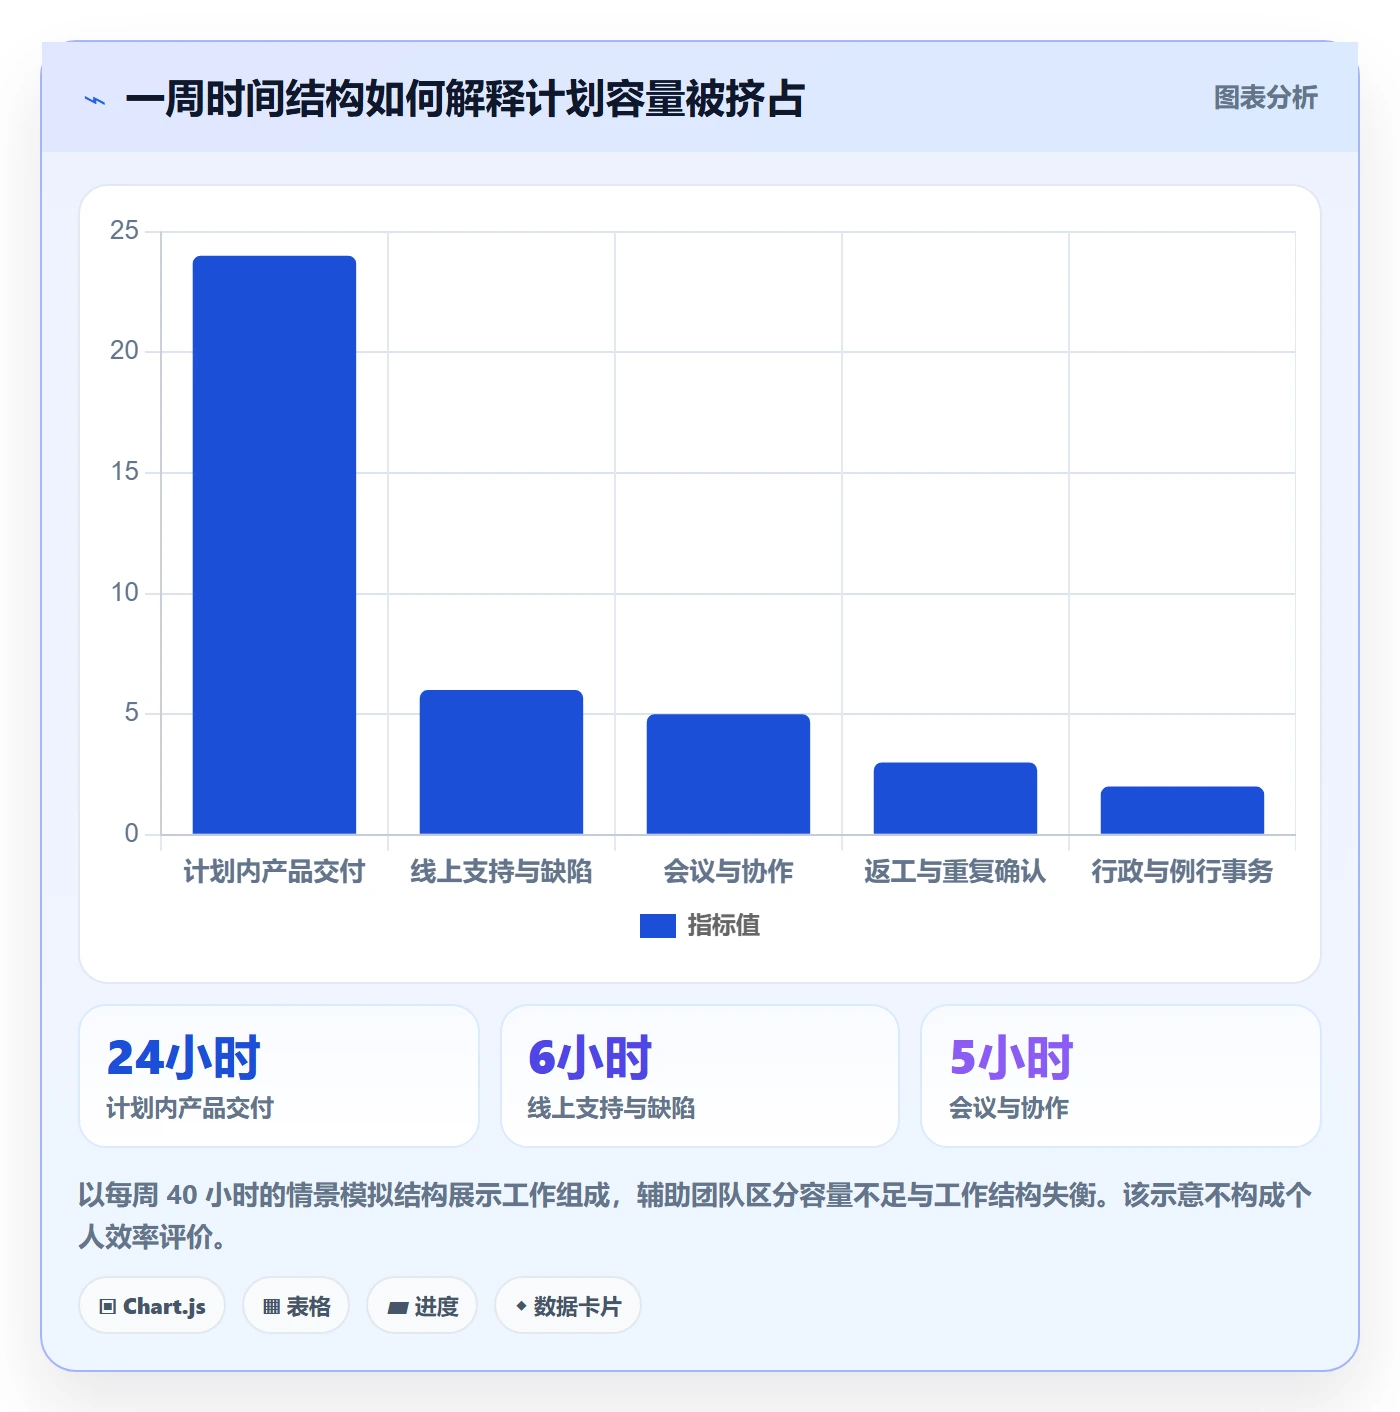The width and height of the screenshot is (1400, 1412).
Task: Click the lightning icon beside the title
Action: point(95,100)
